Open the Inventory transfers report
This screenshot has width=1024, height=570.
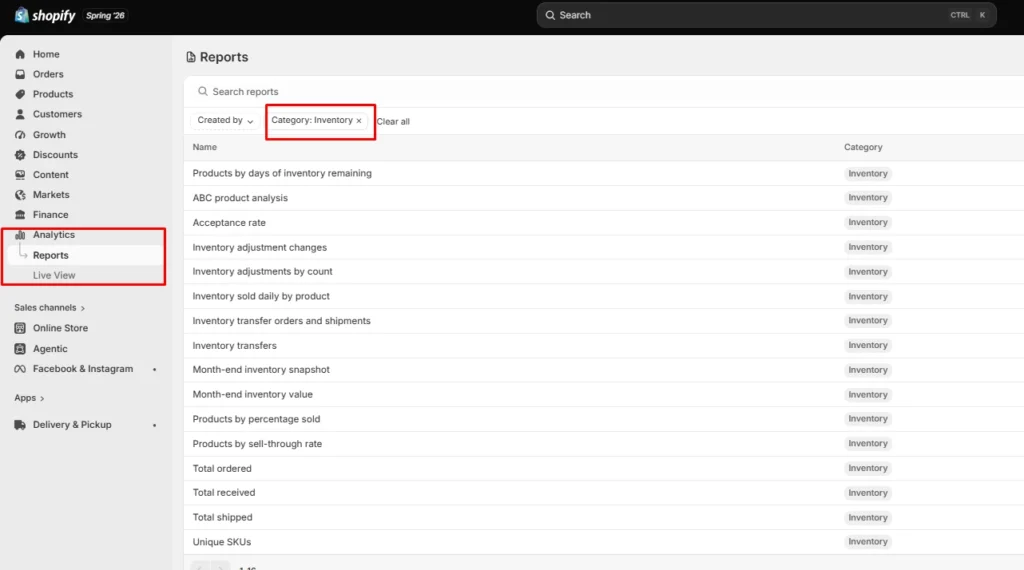coord(234,345)
